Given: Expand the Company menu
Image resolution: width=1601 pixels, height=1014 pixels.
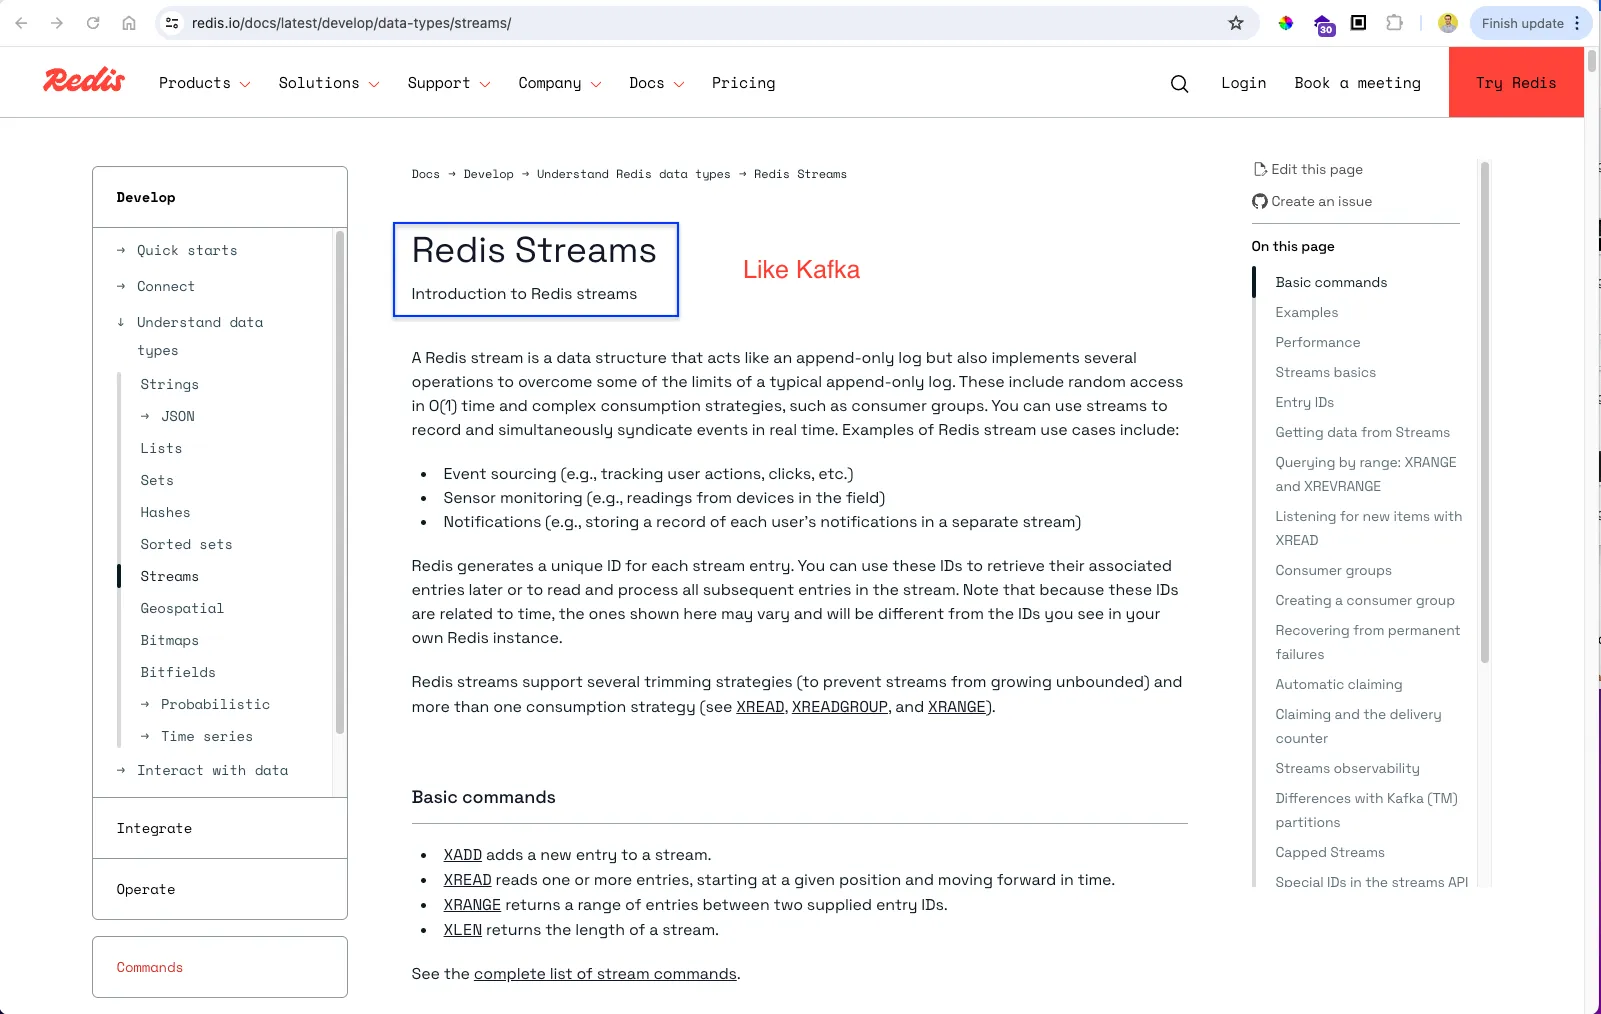Looking at the screenshot, I should 560,83.
